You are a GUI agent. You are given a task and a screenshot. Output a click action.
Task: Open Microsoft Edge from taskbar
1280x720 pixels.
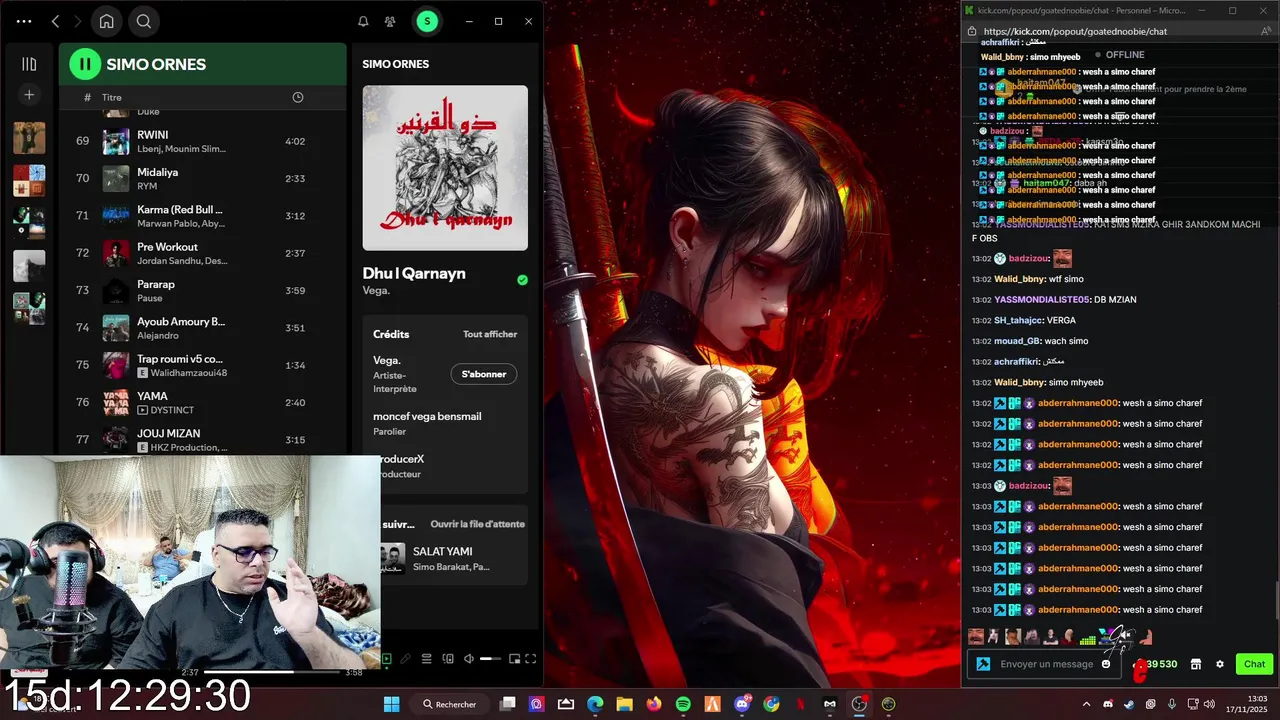pos(595,704)
